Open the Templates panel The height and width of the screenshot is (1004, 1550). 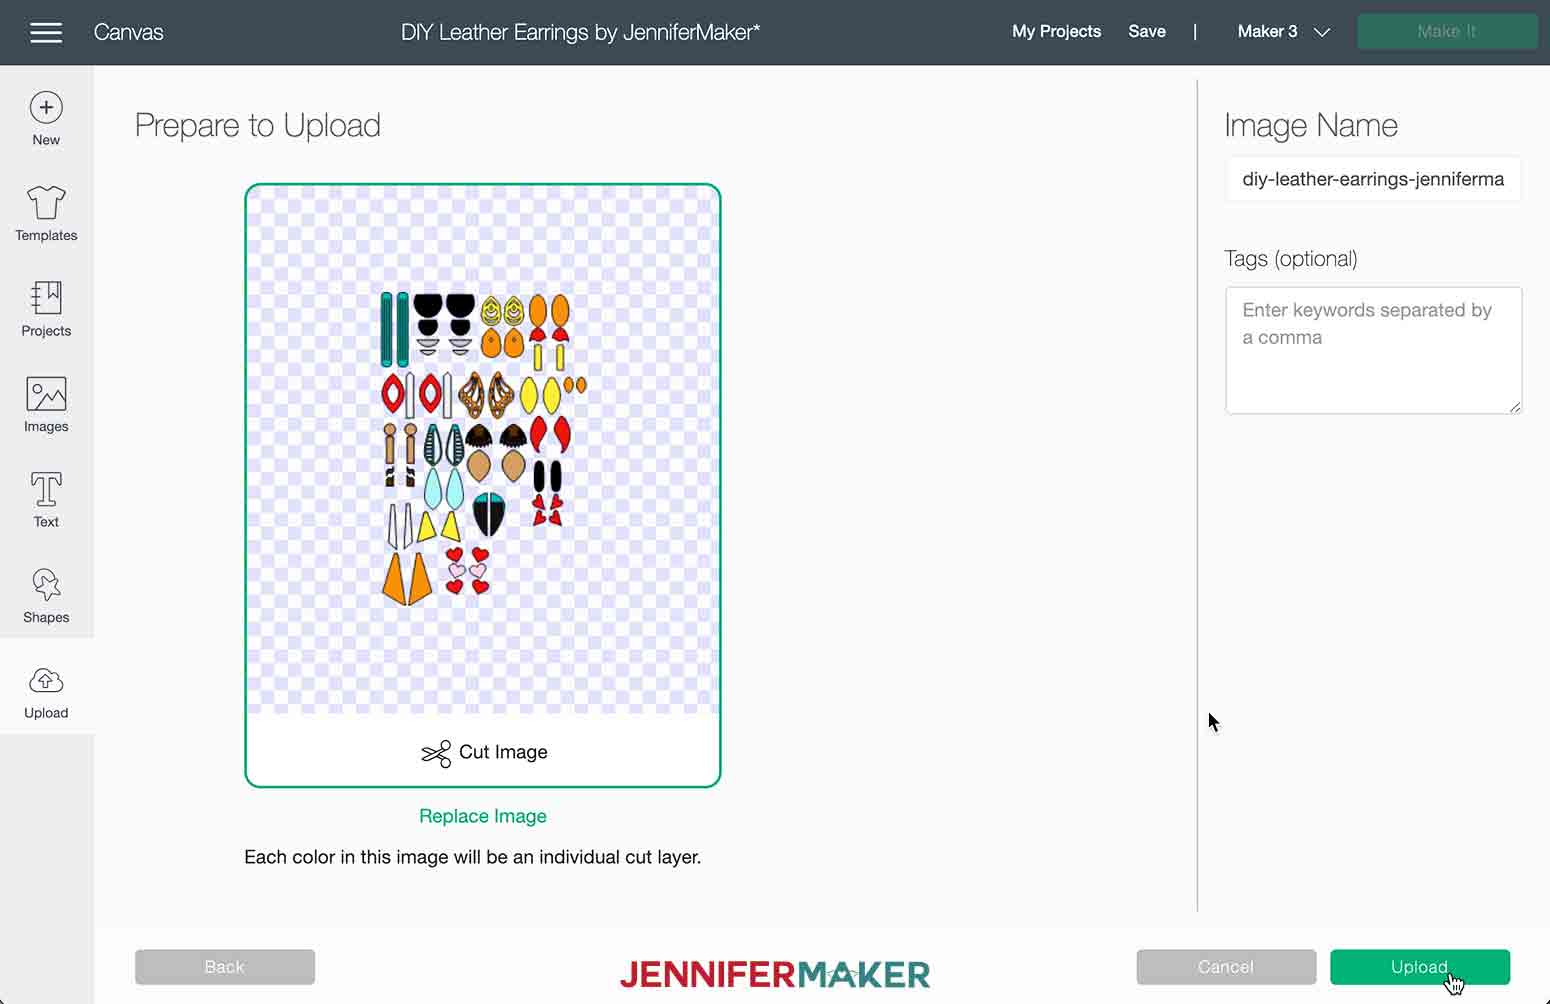click(x=46, y=214)
